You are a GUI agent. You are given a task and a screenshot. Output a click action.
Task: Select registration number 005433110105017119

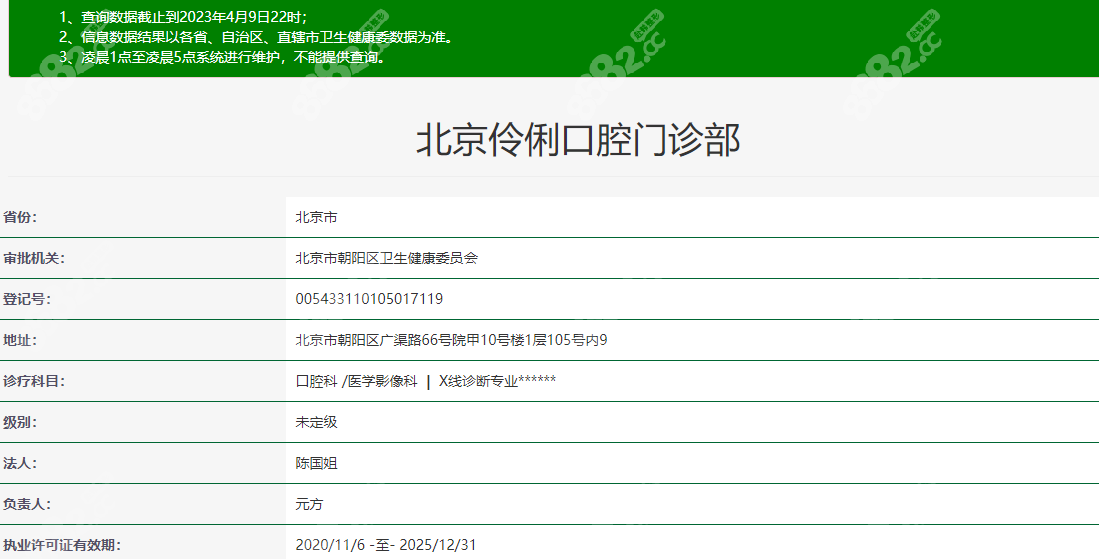pos(369,299)
